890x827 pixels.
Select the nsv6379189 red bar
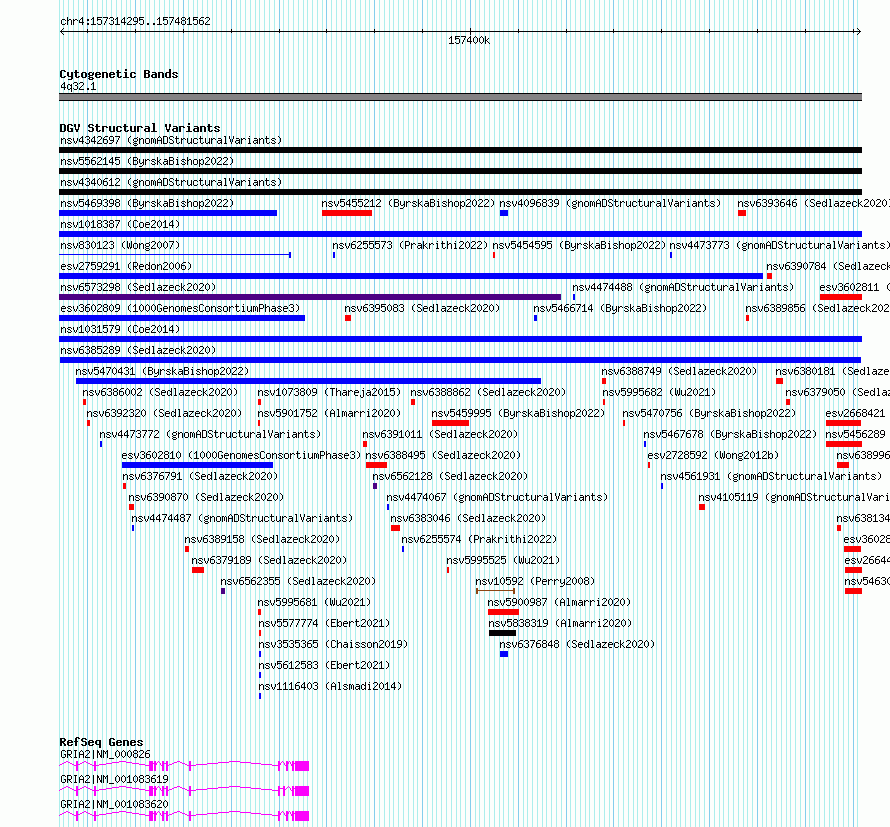tap(198, 570)
